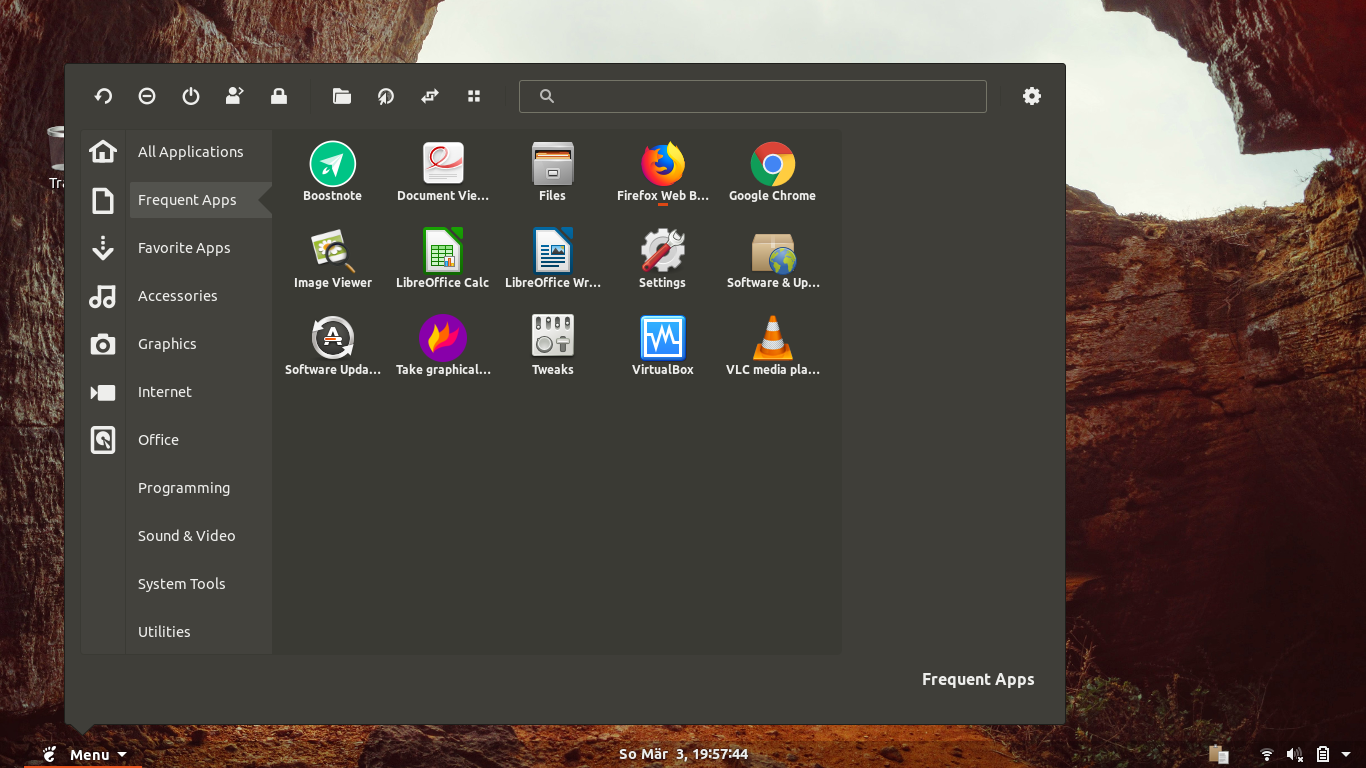Click the application search field
This screenshot has width=1366, height=768.
tap(753, 96)
